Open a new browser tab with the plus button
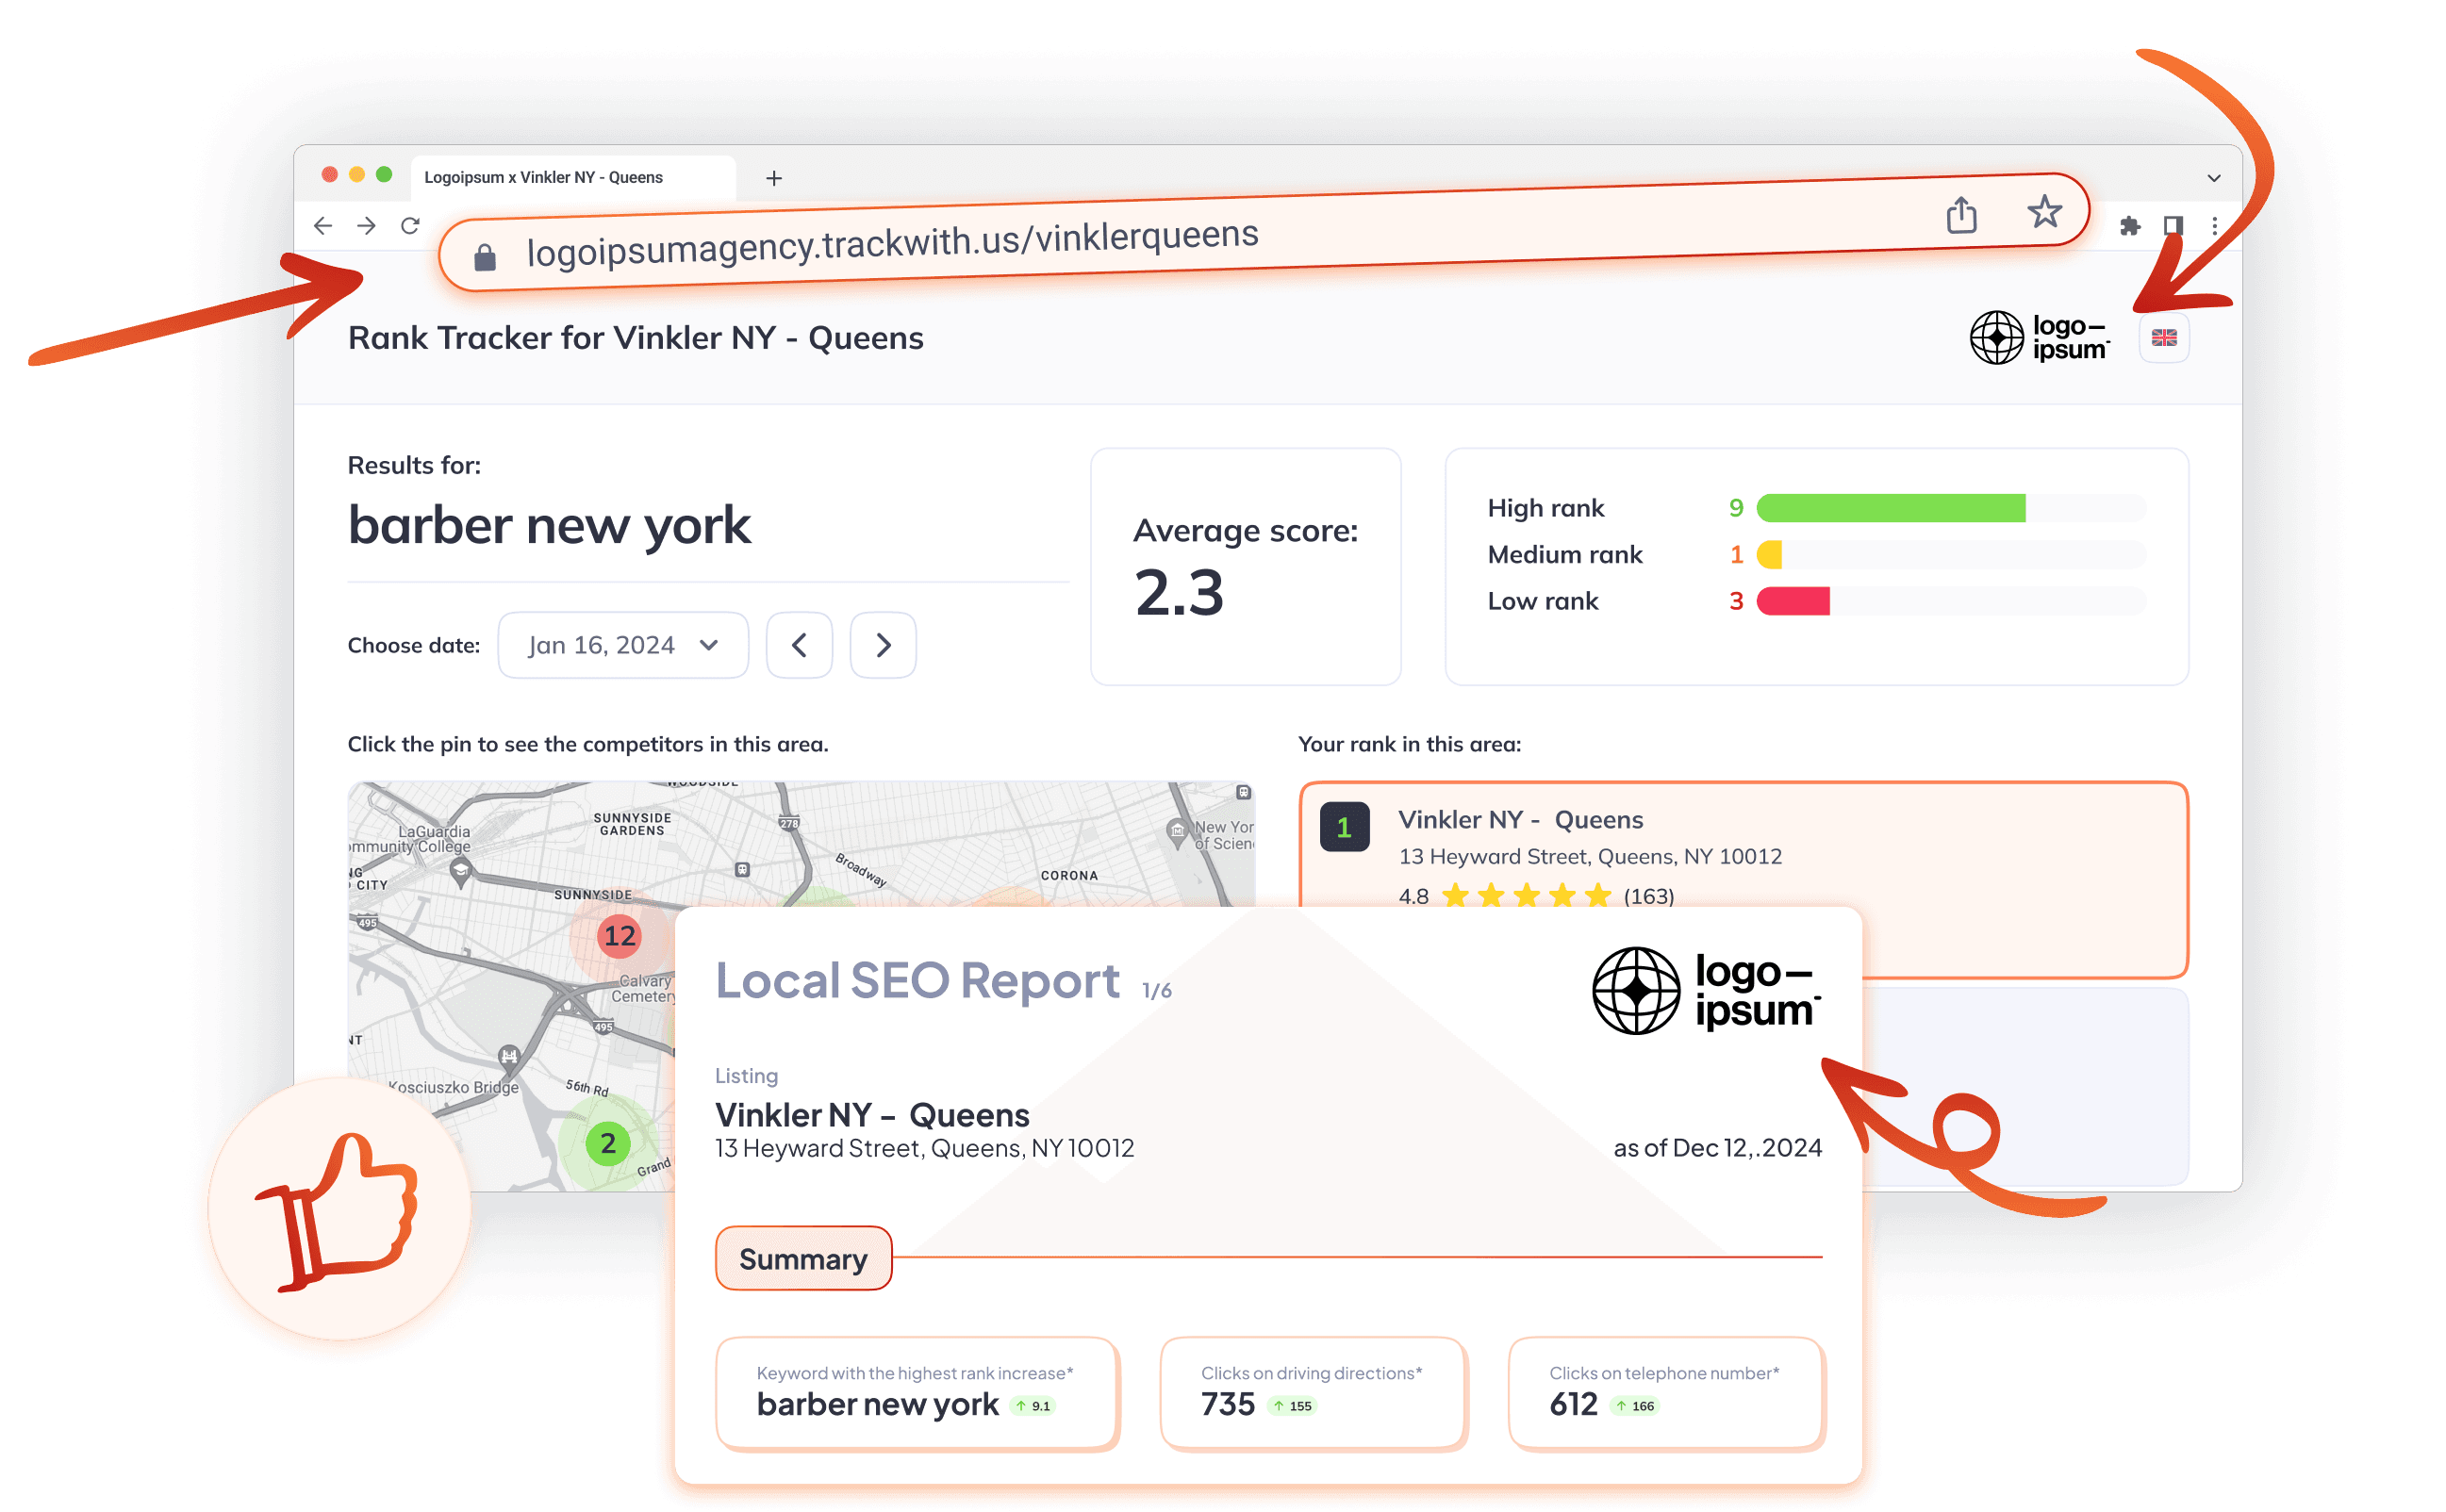This screenshot has height=1512, width=2446. [x=774, y=178]
